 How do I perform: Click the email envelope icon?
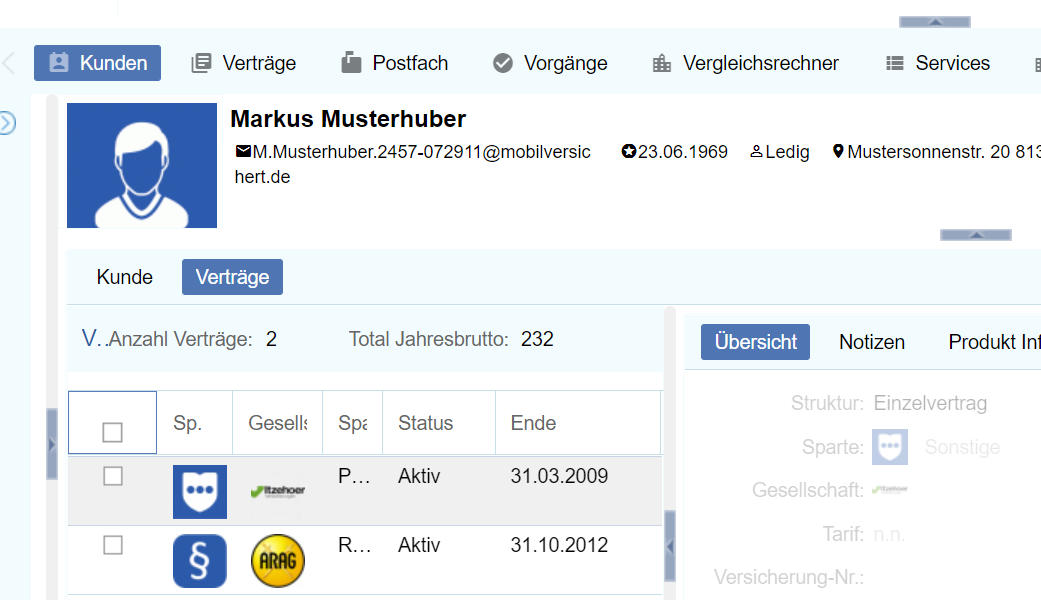coord(243,152)
